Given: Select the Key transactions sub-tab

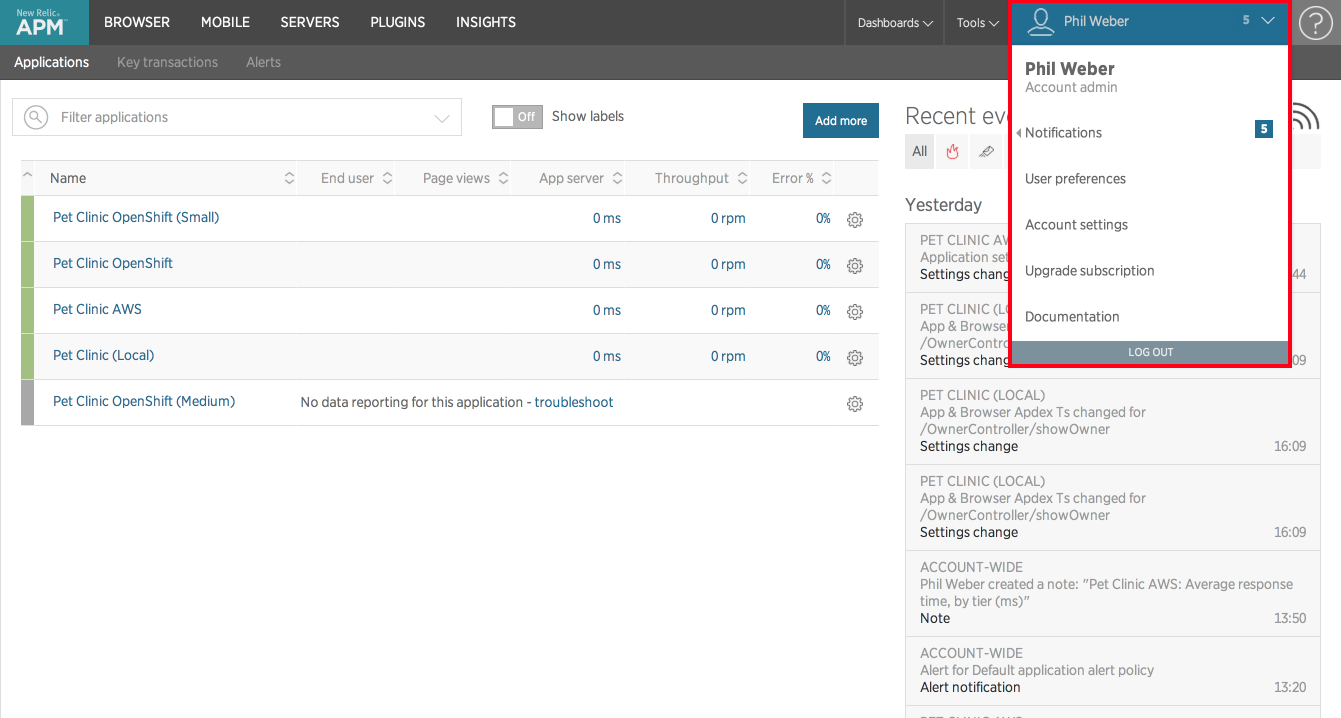Looking at the screenshot, I should tap(167, 62).
